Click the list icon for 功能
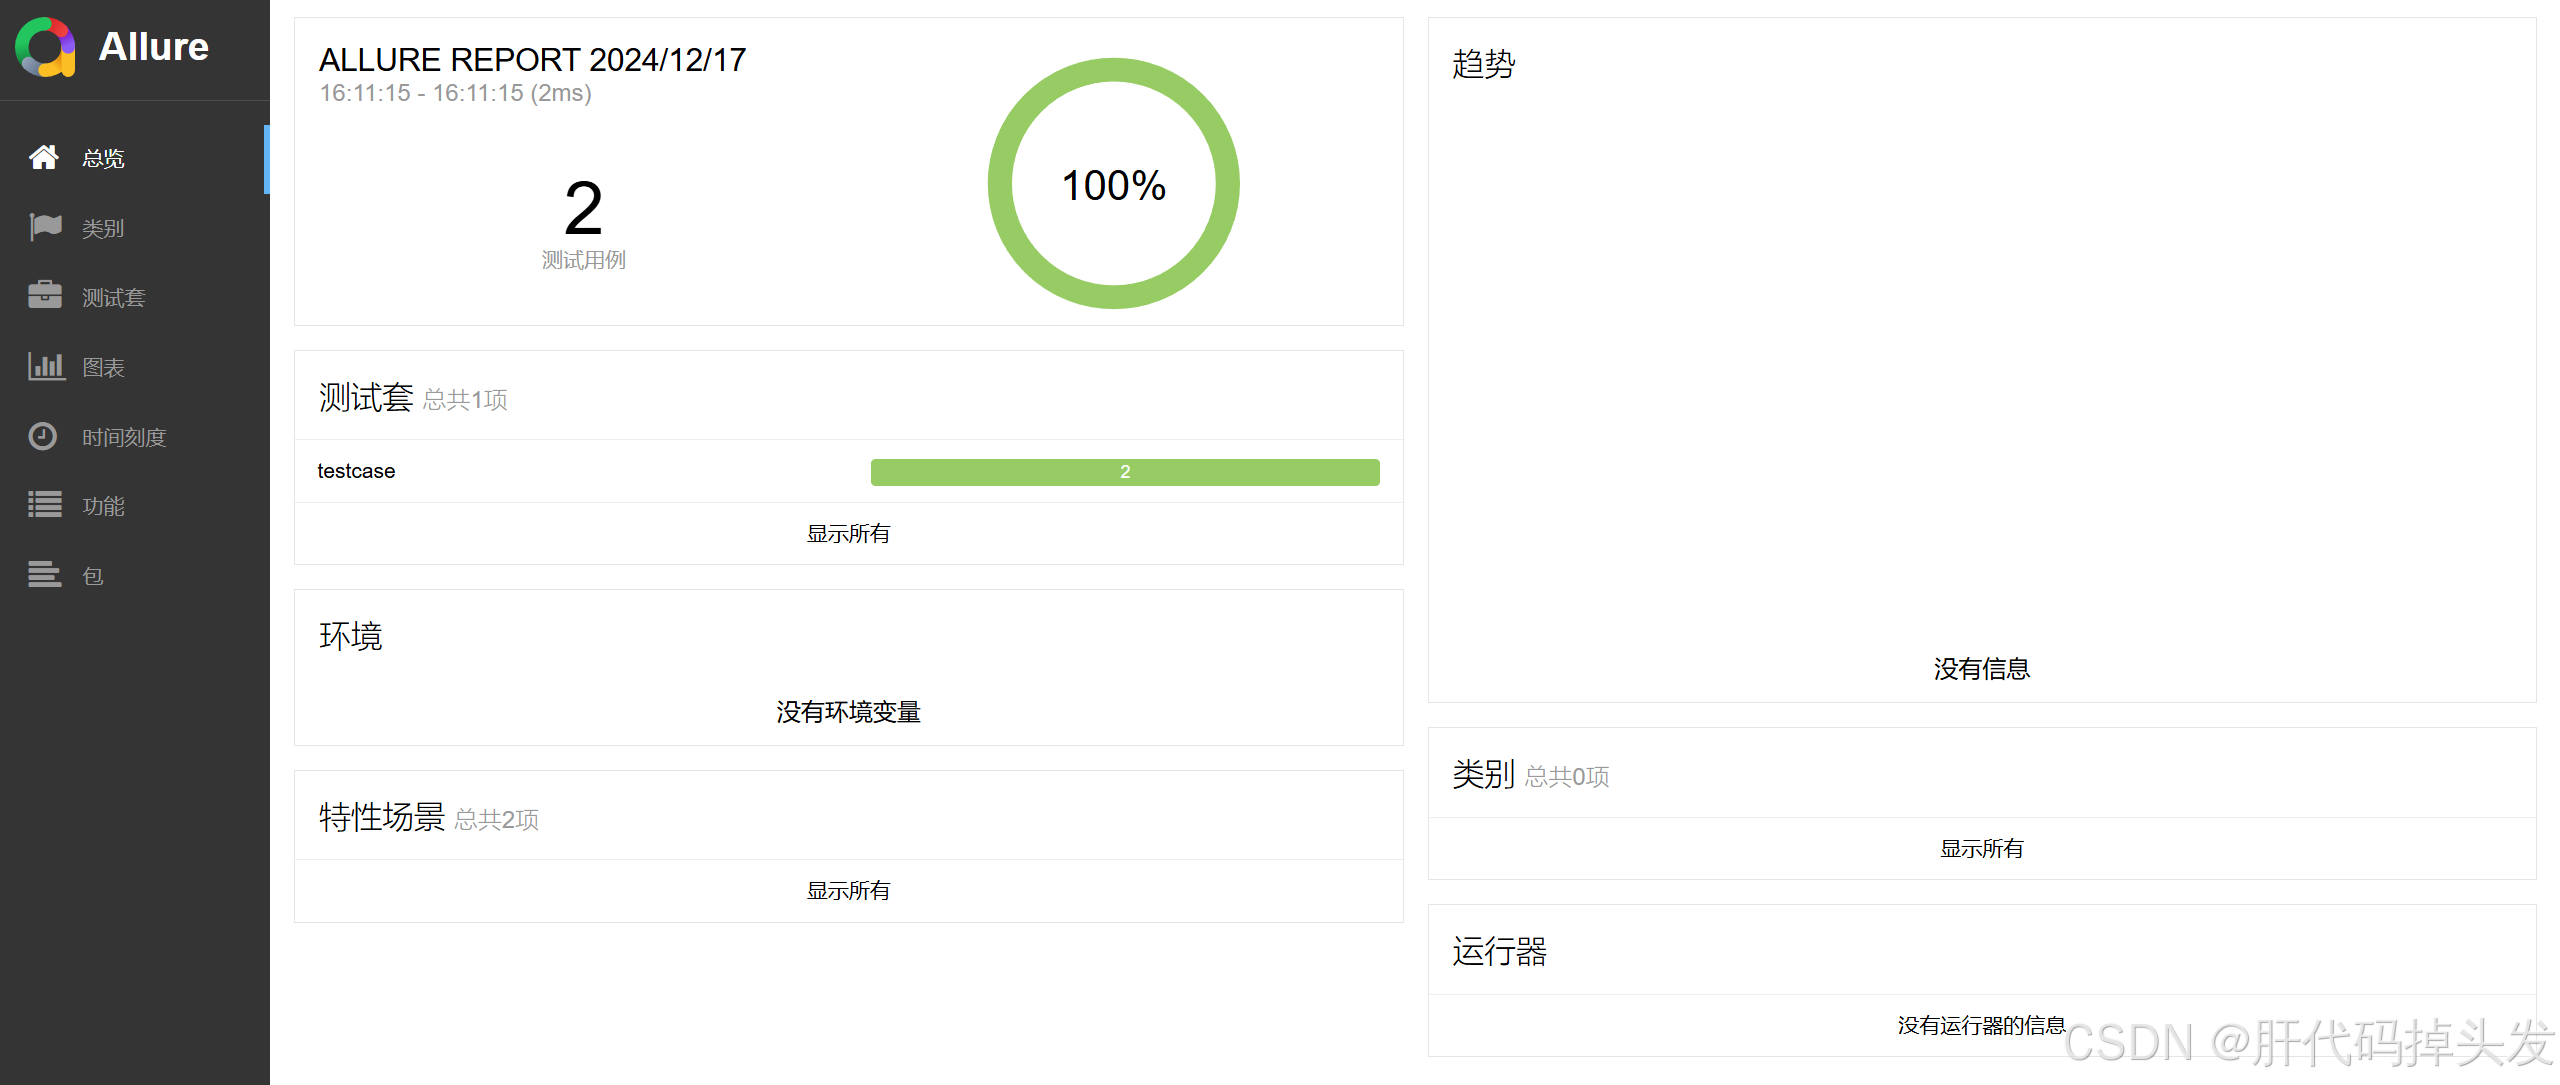 (x=45, y=505)
